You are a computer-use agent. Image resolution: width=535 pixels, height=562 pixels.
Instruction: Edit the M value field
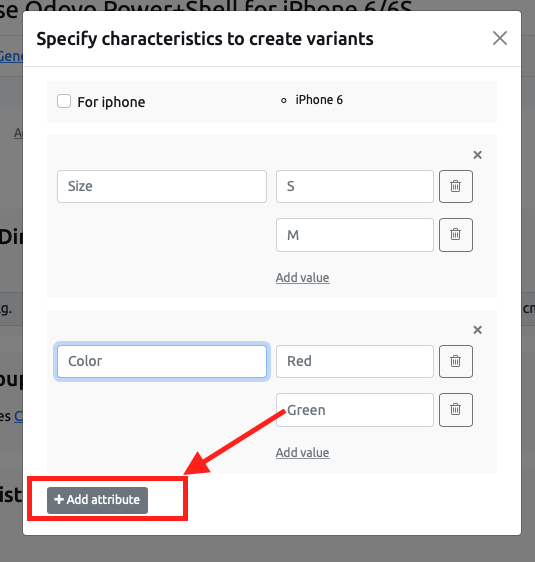coord(355,235)
